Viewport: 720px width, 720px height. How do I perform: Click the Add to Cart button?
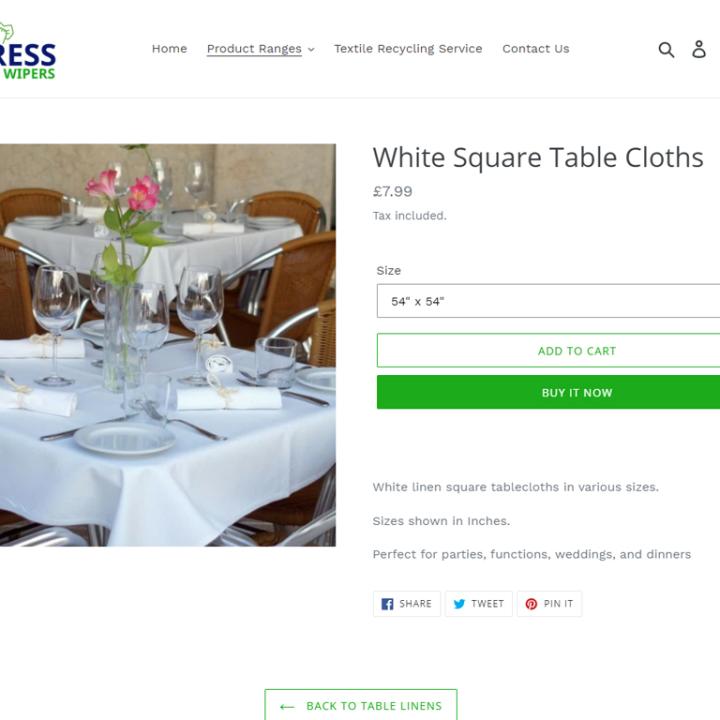548,350
